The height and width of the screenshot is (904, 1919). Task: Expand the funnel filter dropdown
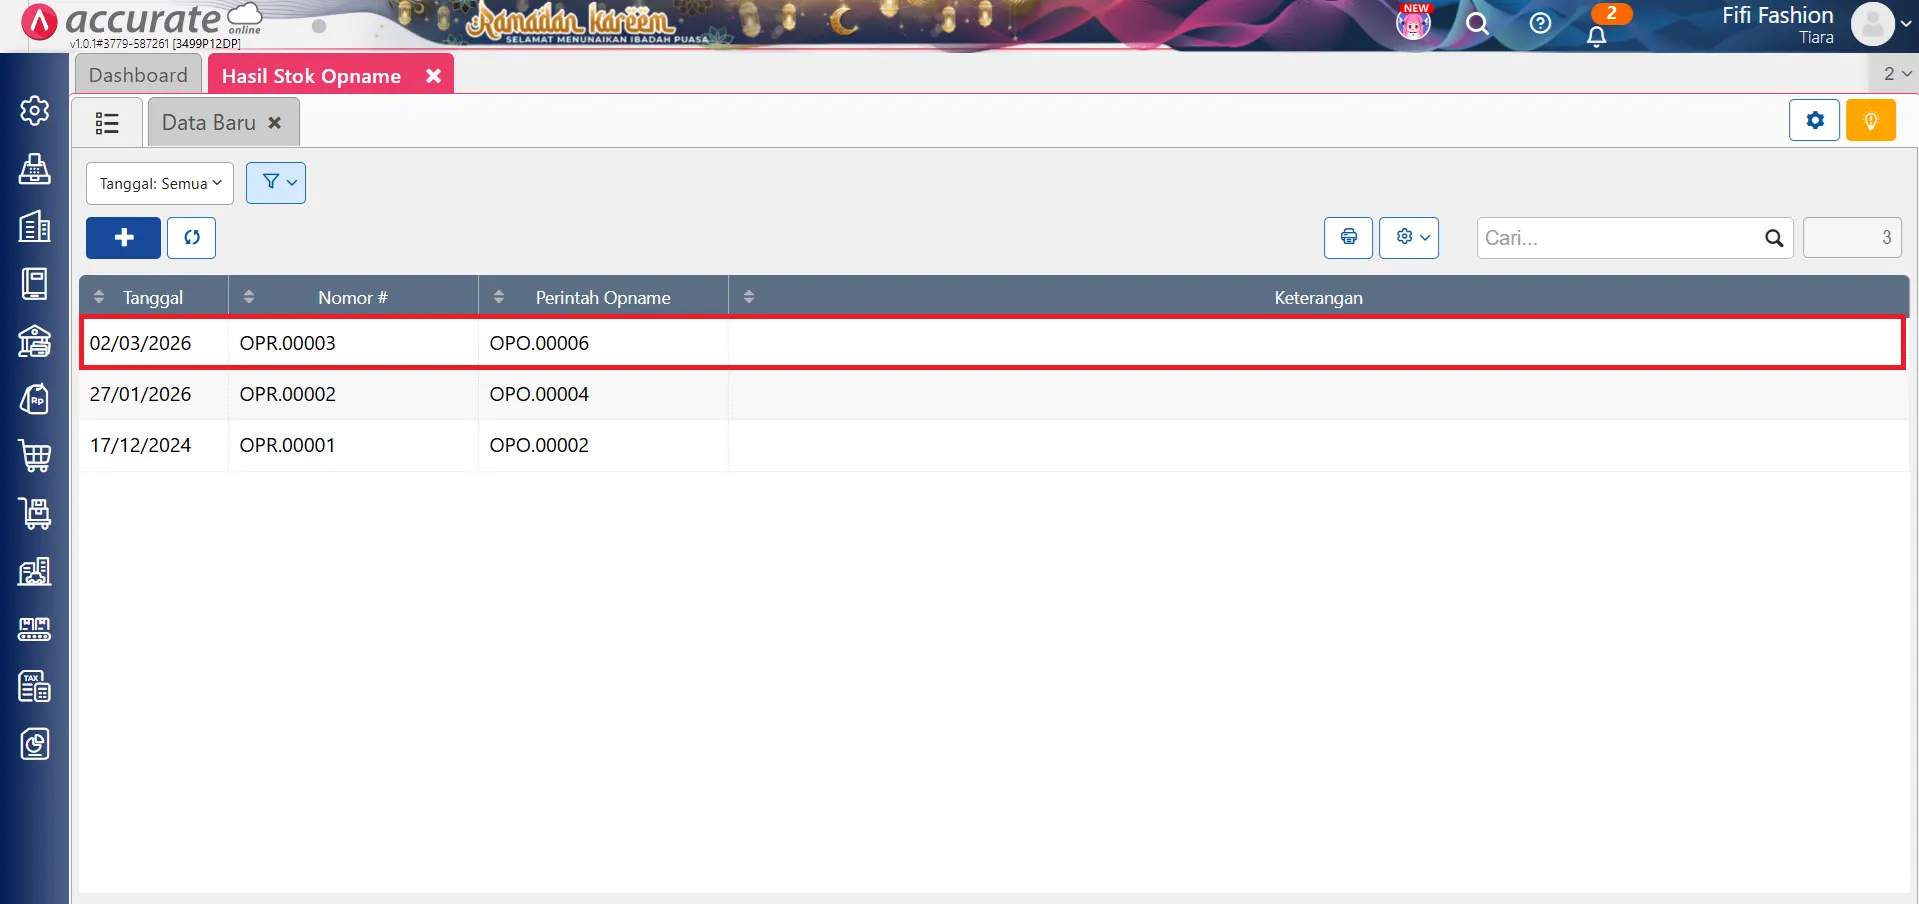[x=276, y=183]
